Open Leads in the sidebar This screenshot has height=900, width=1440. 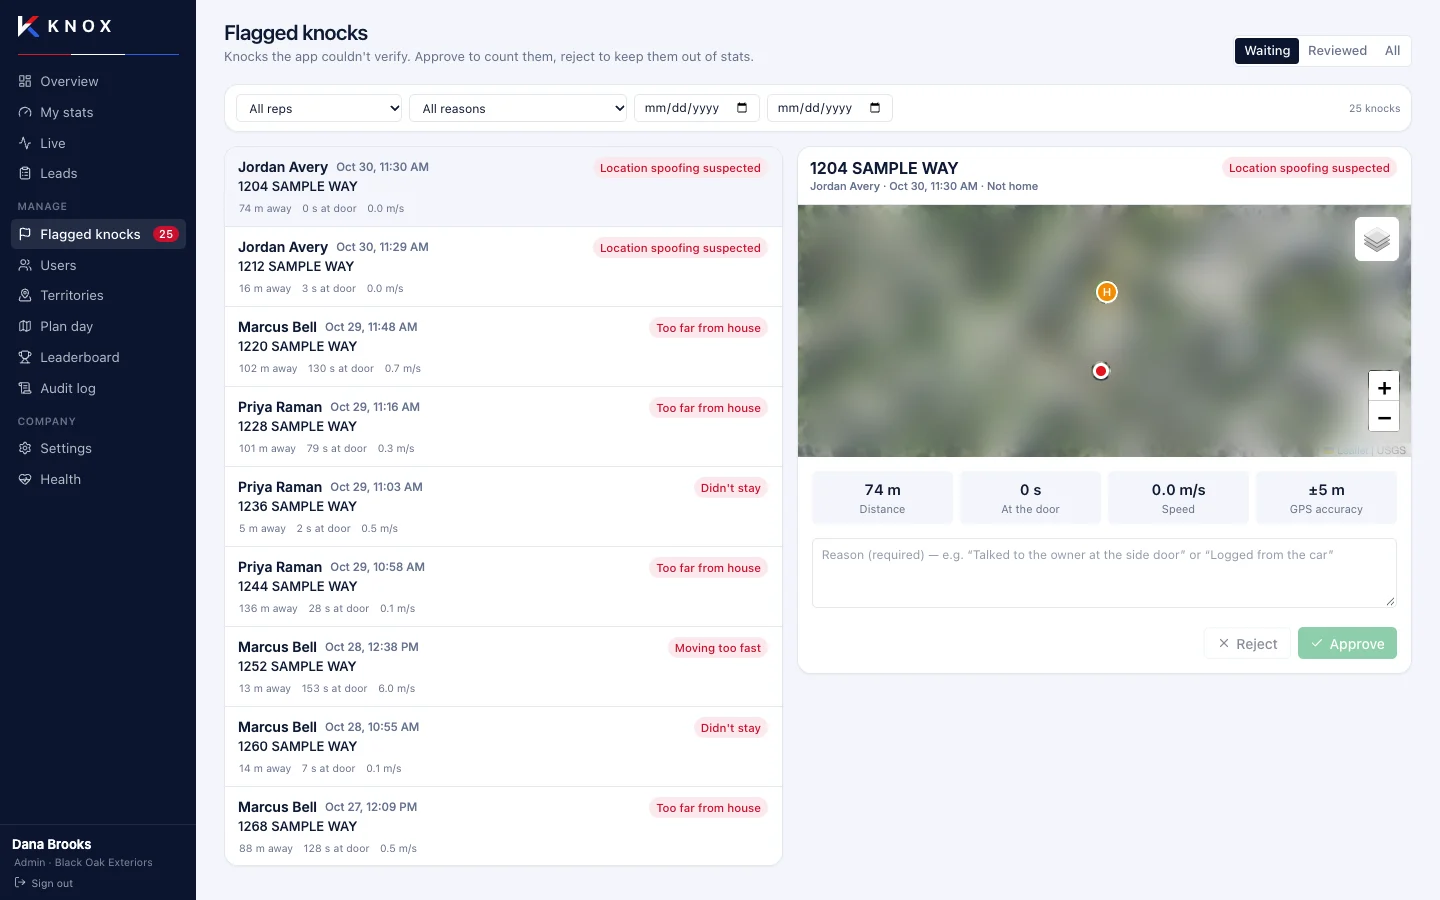coord(98,173)
